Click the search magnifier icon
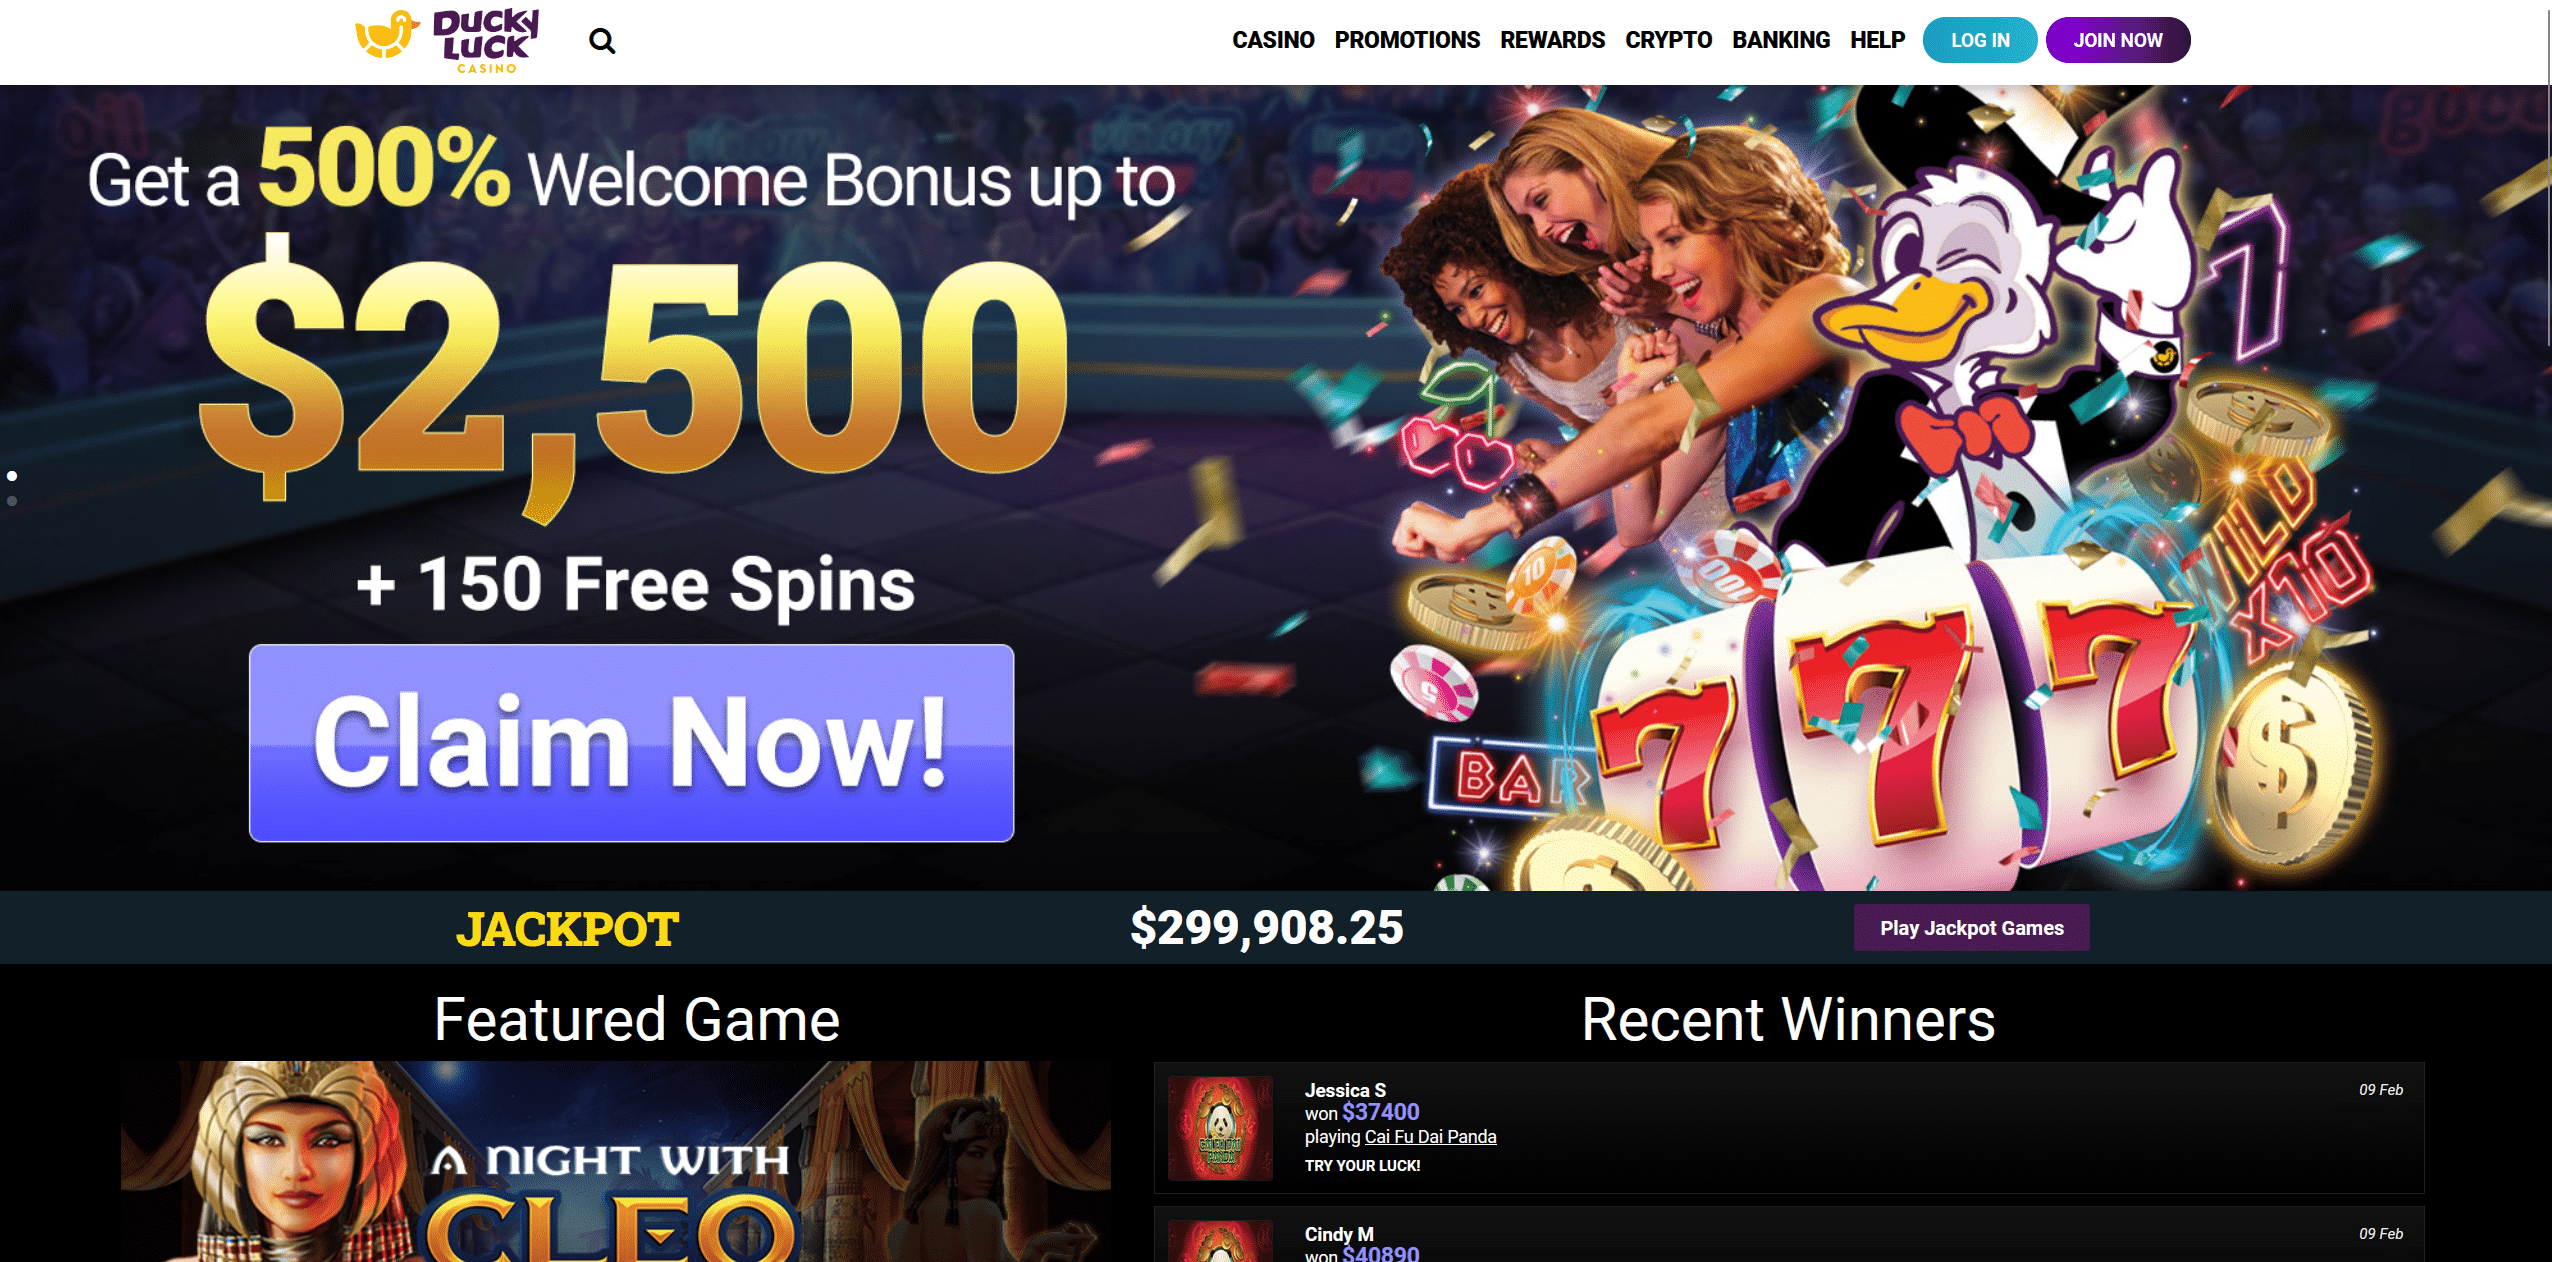Screen dimensions: 2552x1262 602,41
